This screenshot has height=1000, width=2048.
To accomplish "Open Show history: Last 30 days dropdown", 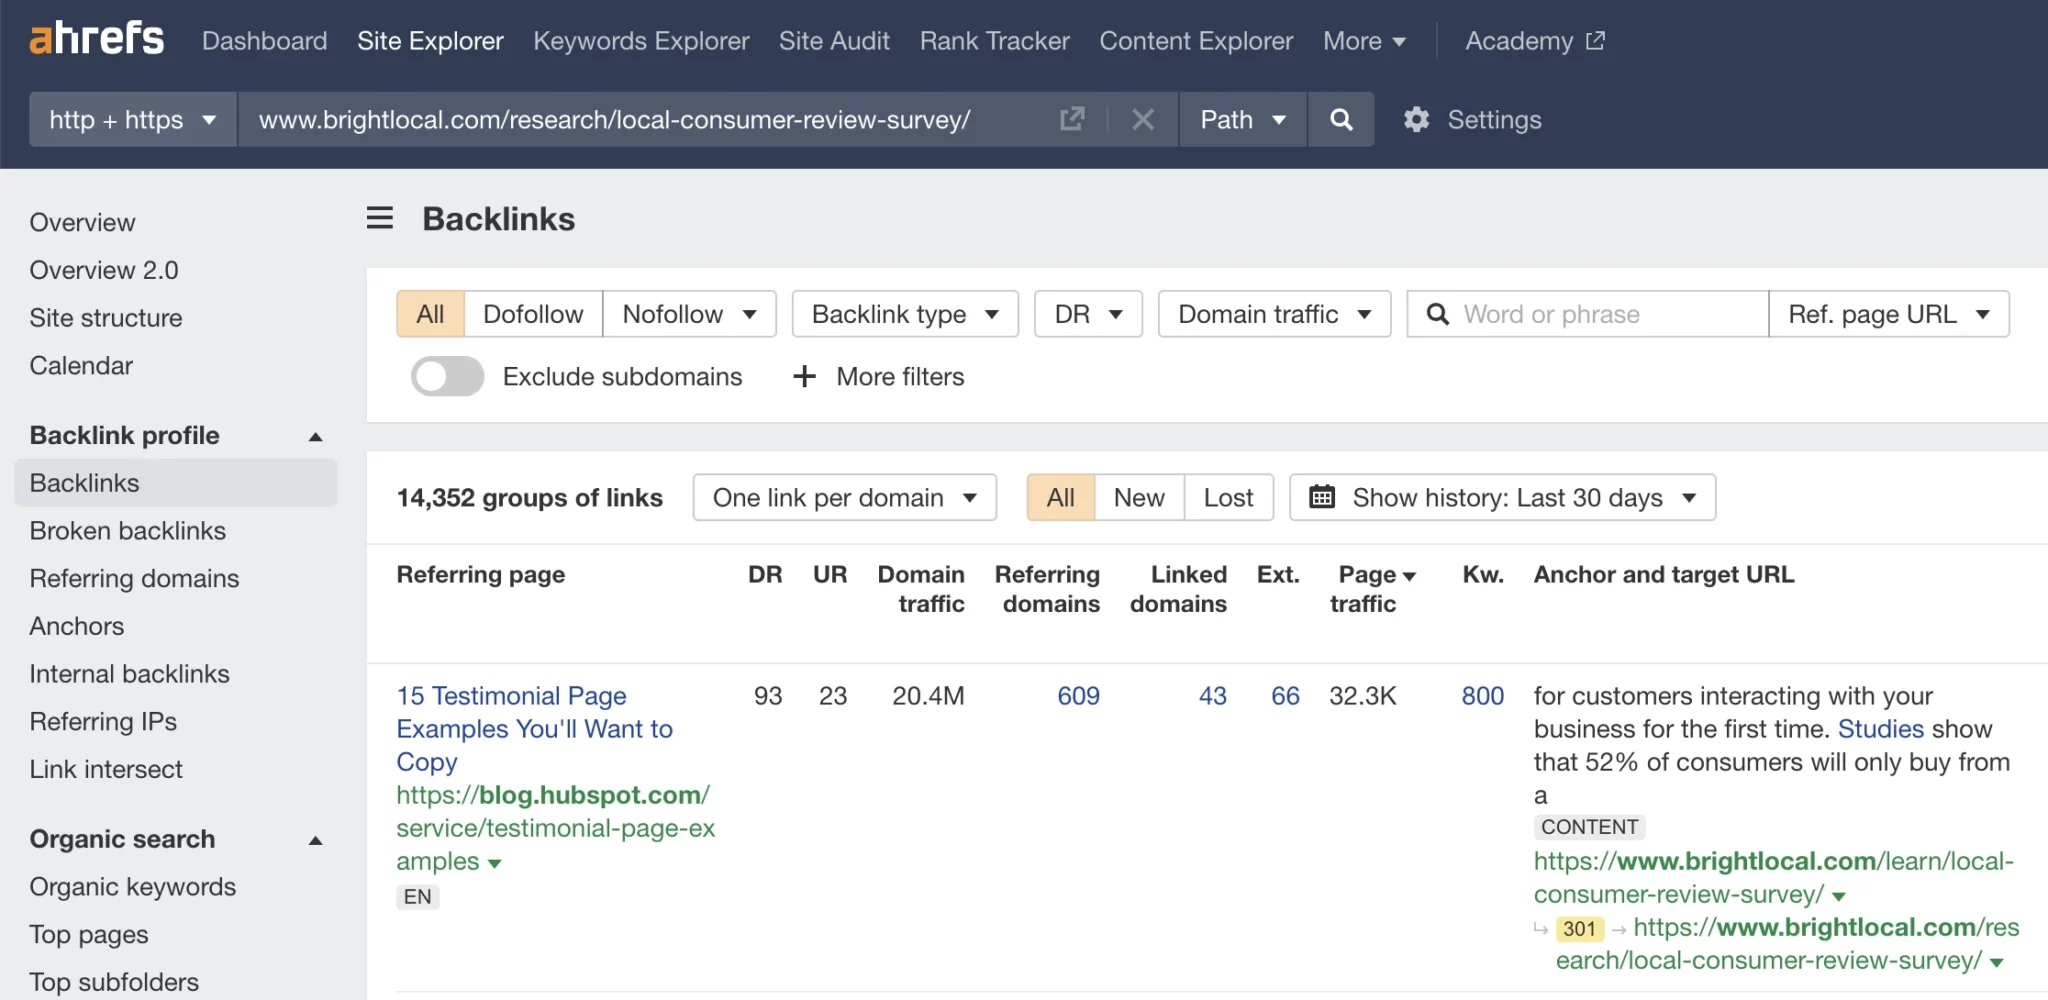I will coord(1502,497).
